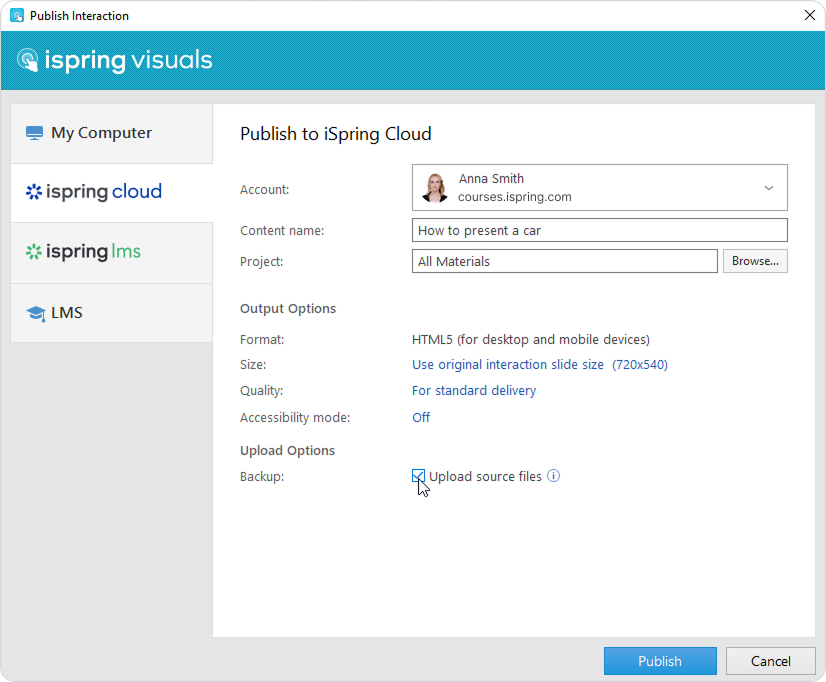The width and height of the screenshot is (826, 682).
Task: Click the Content name text field
Action: (x=599, y=230)
